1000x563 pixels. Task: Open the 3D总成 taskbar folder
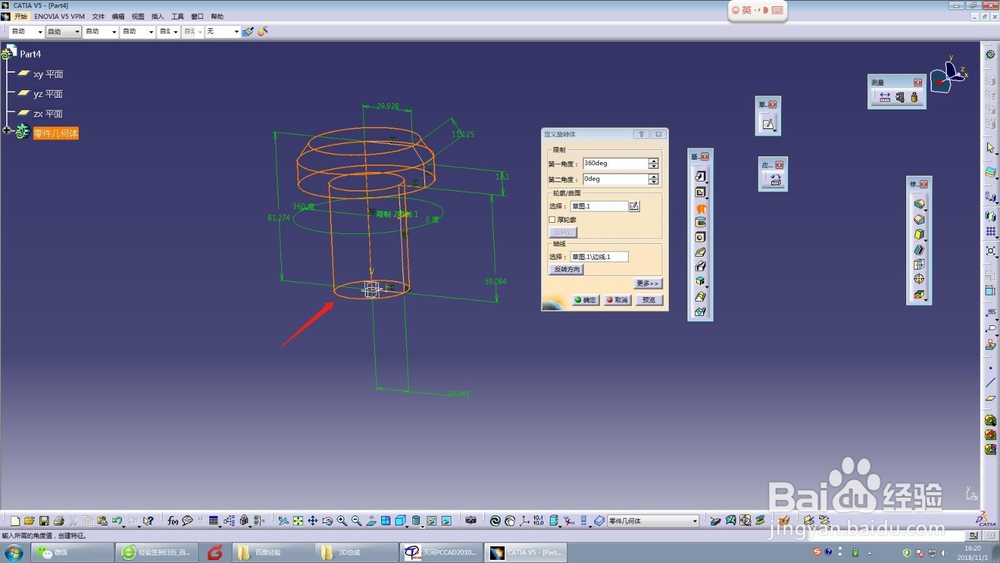tap(355, 552)
